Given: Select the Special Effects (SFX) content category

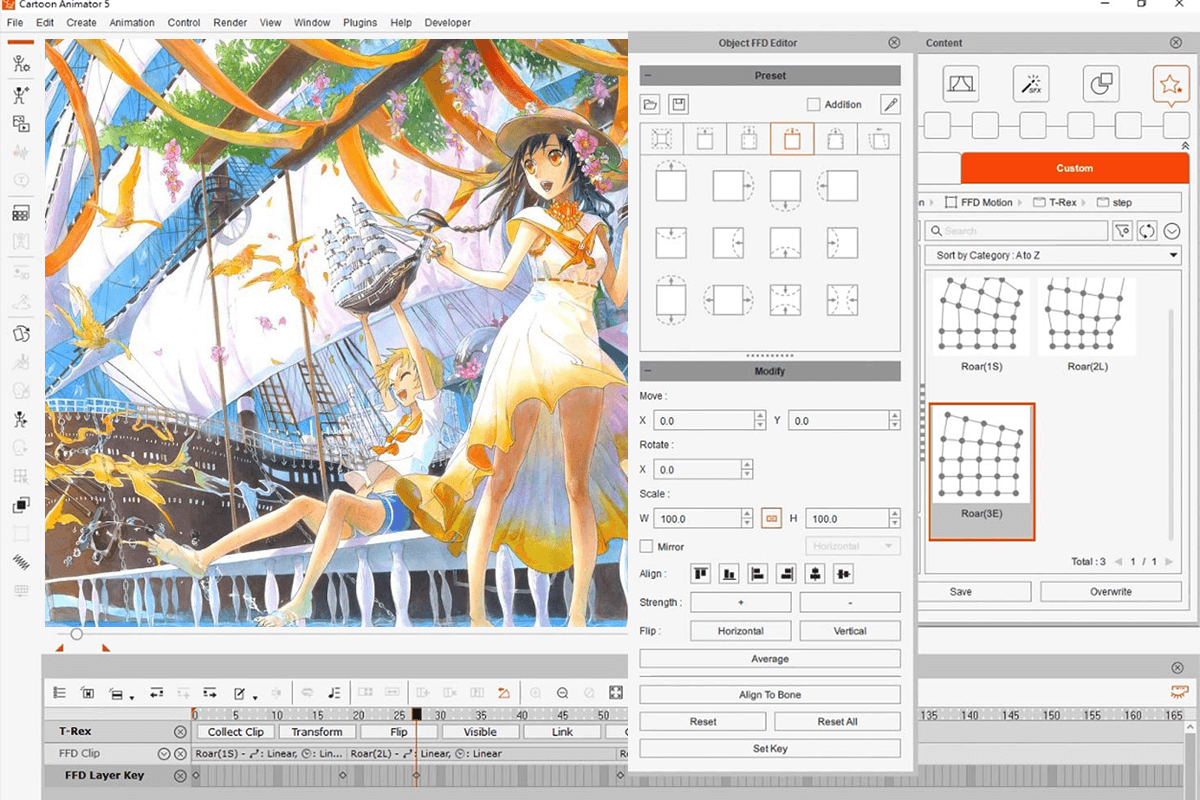Looking at the screenshot, I should pyautogui.click(x=1031, y=84).
